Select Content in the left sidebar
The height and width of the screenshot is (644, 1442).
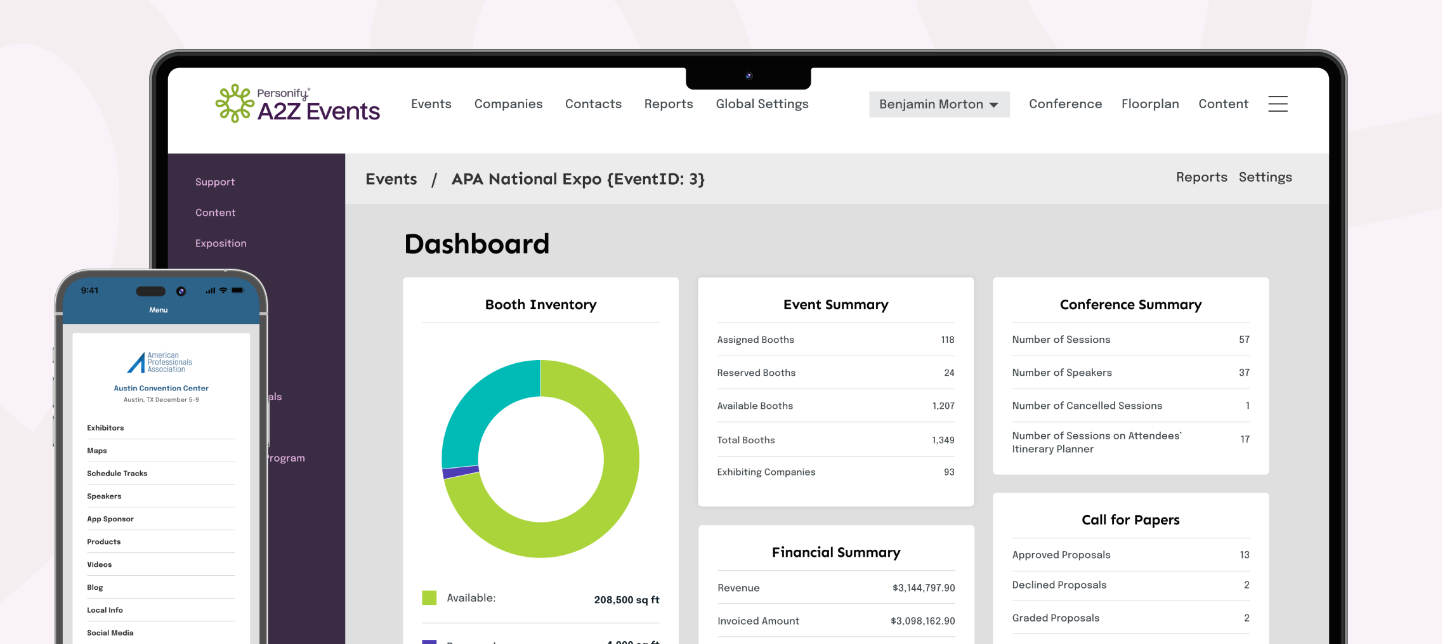coord(215,213)
